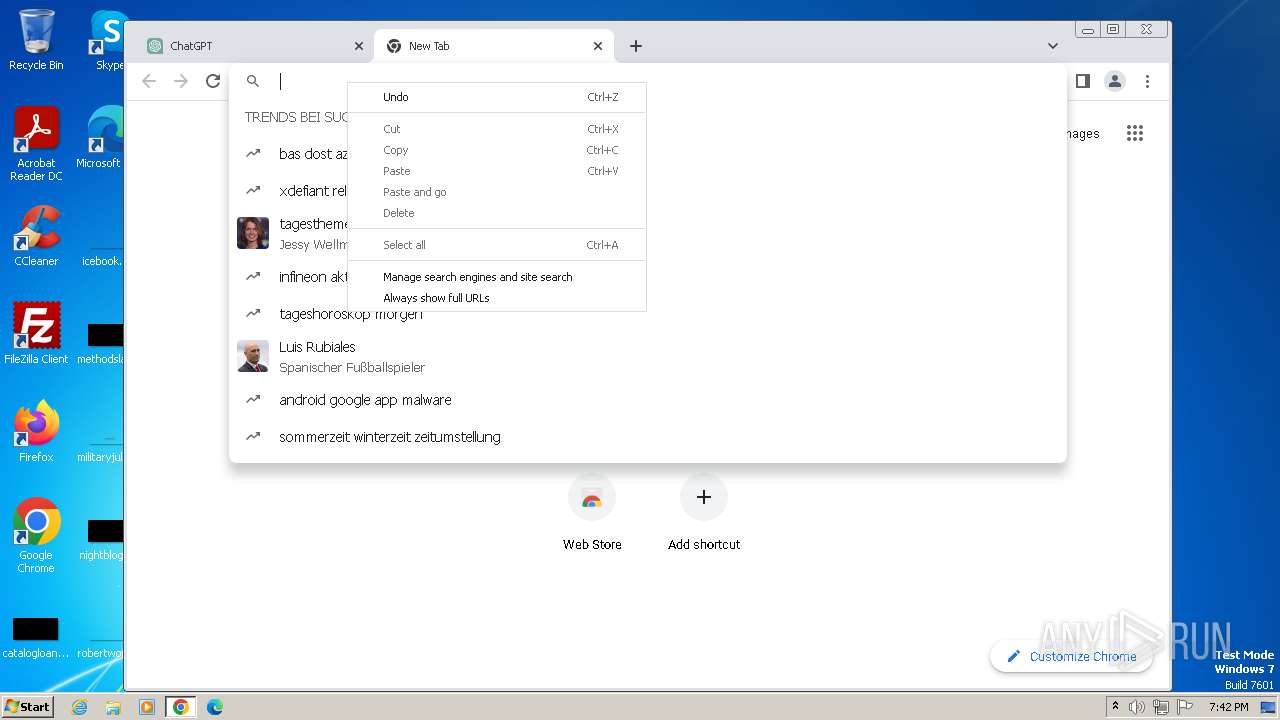Click the search magnifier icon in omnibox
This screenshot has height=720, width=1280.
point(253,81)
